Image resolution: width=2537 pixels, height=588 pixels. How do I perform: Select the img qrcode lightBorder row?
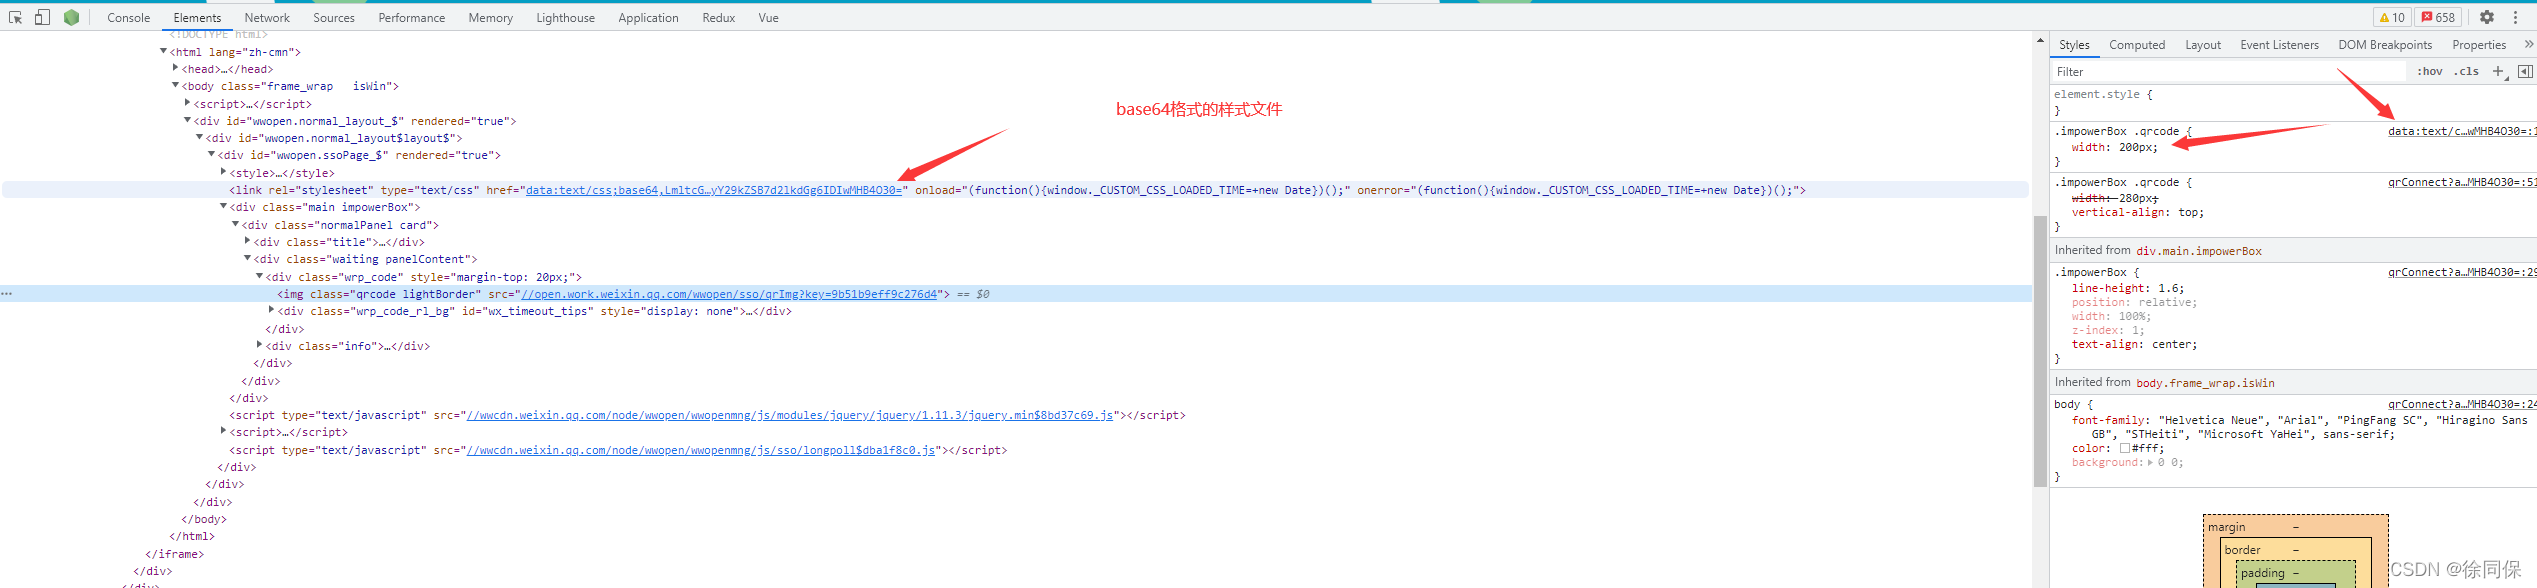(x=1016, y=294)
